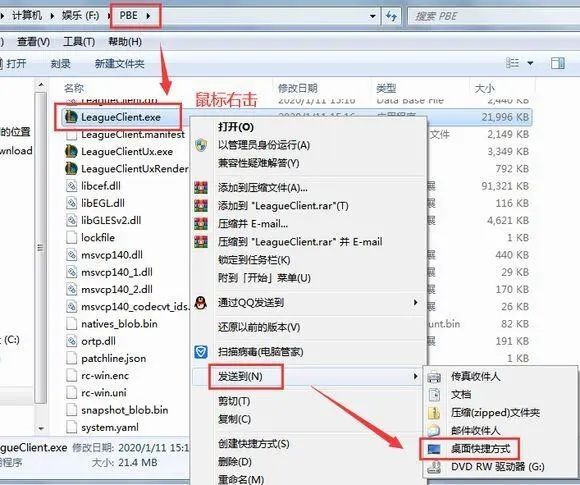Click the 电脑管家 shield virus scan icon
The width and height of the screenshot is (580, 485).
[201, 352]
